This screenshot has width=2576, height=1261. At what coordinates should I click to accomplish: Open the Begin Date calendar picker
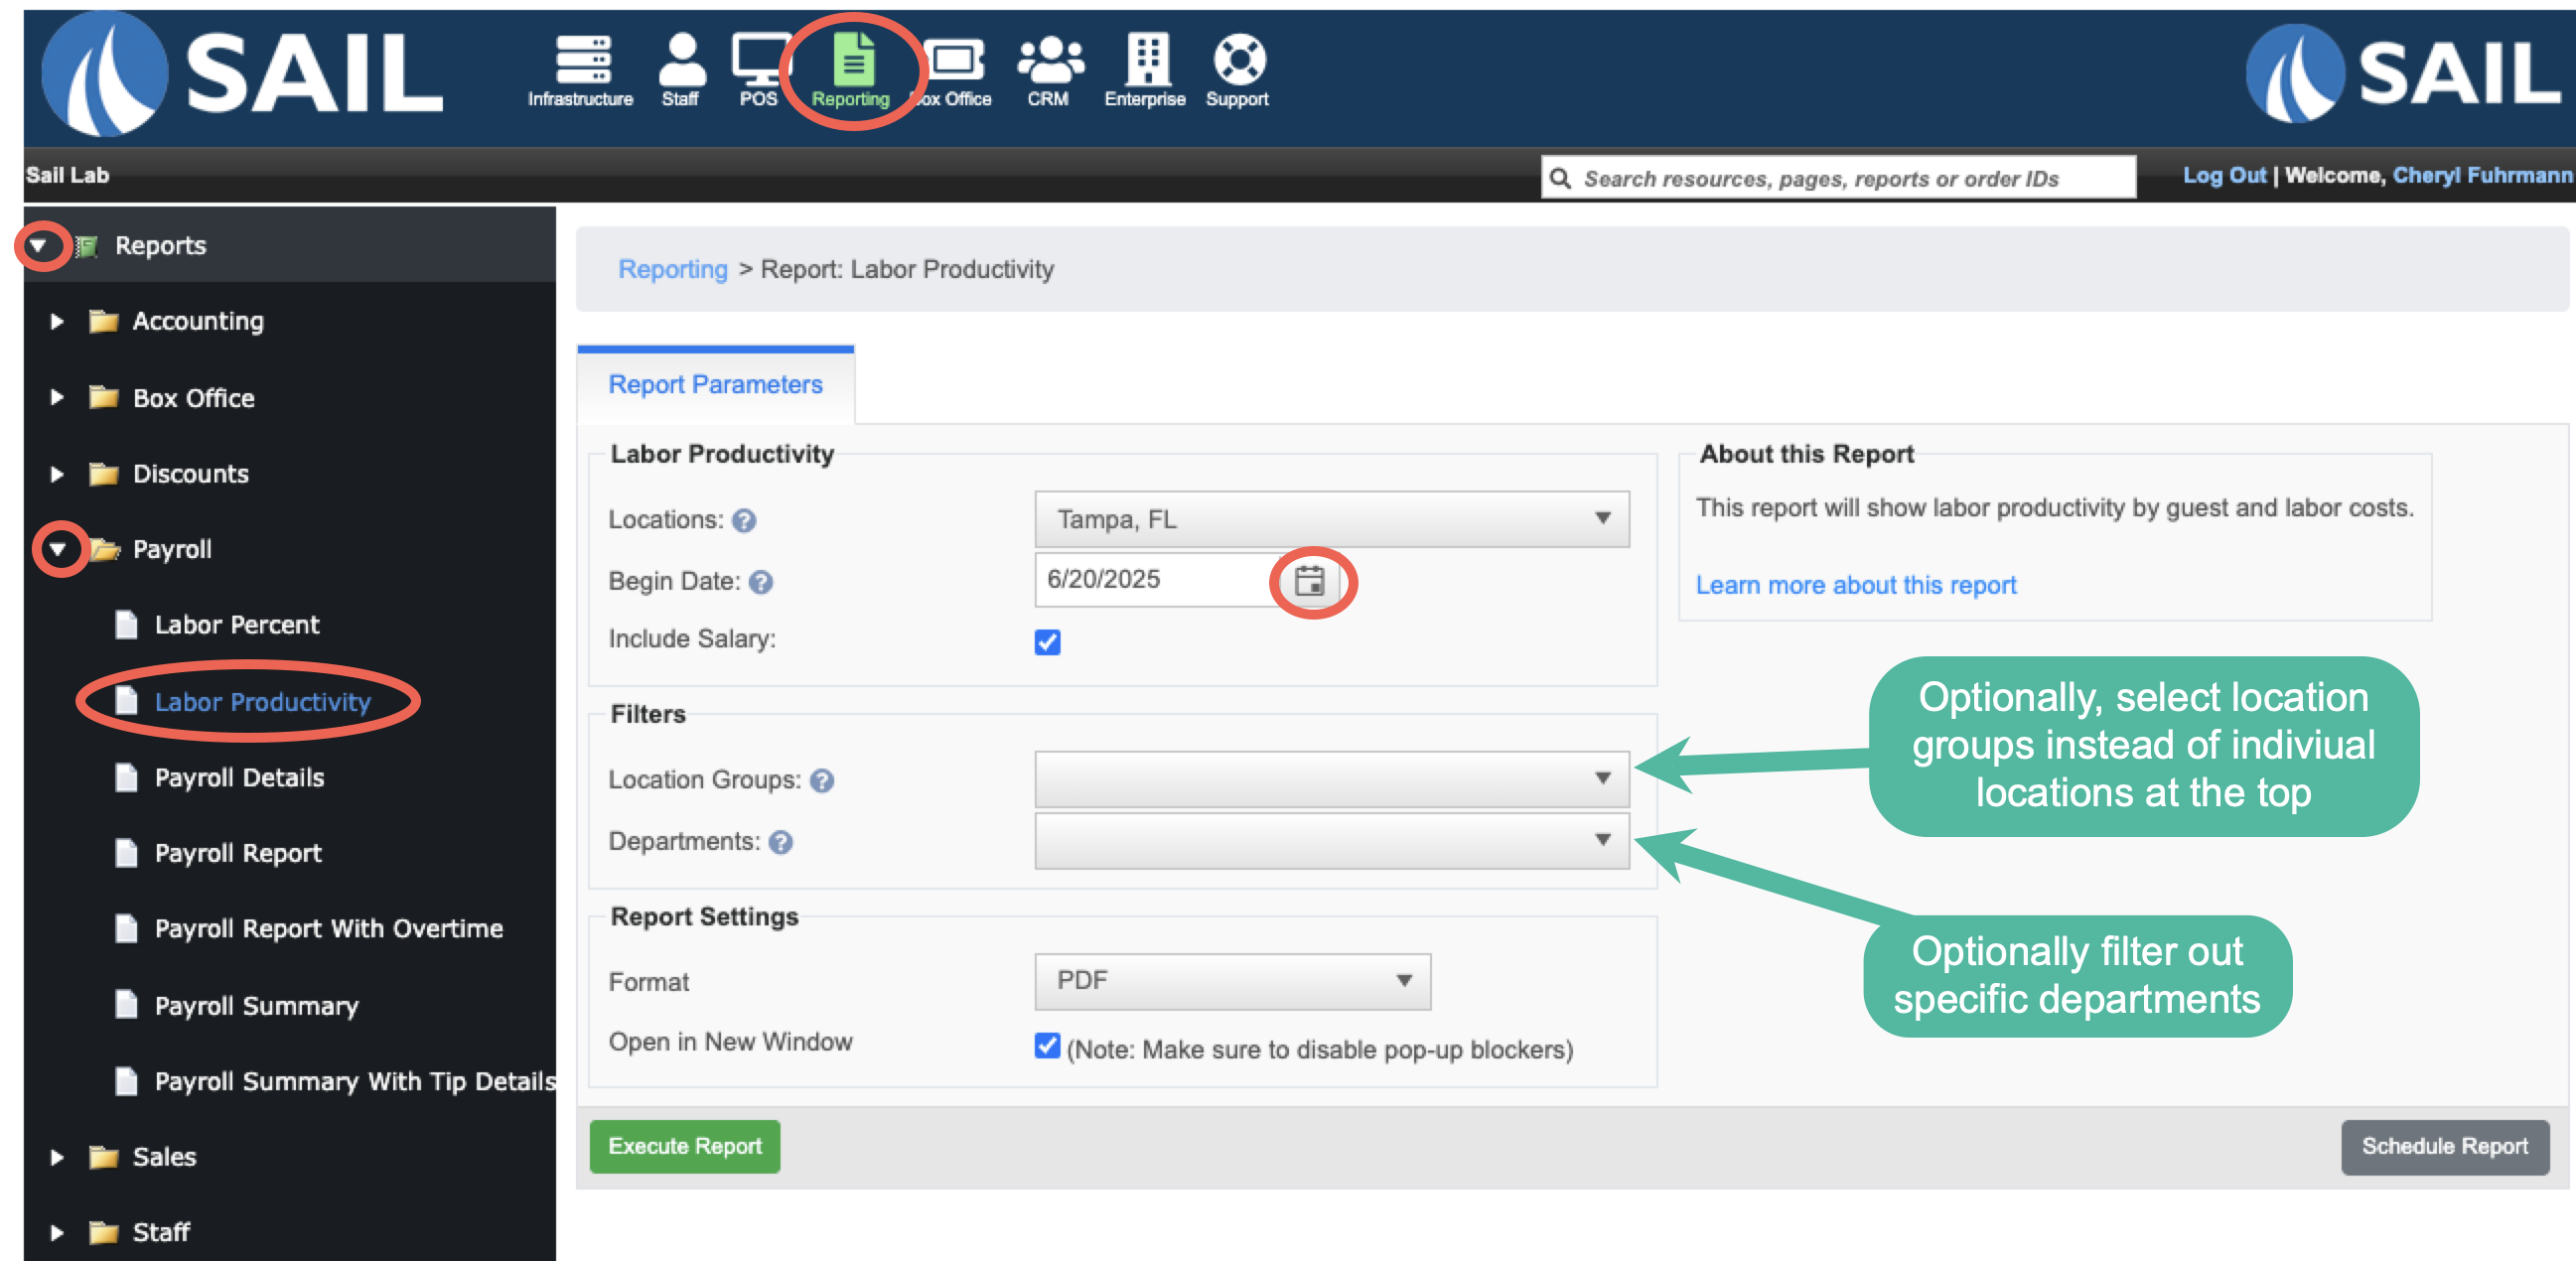click(1309, 581)
